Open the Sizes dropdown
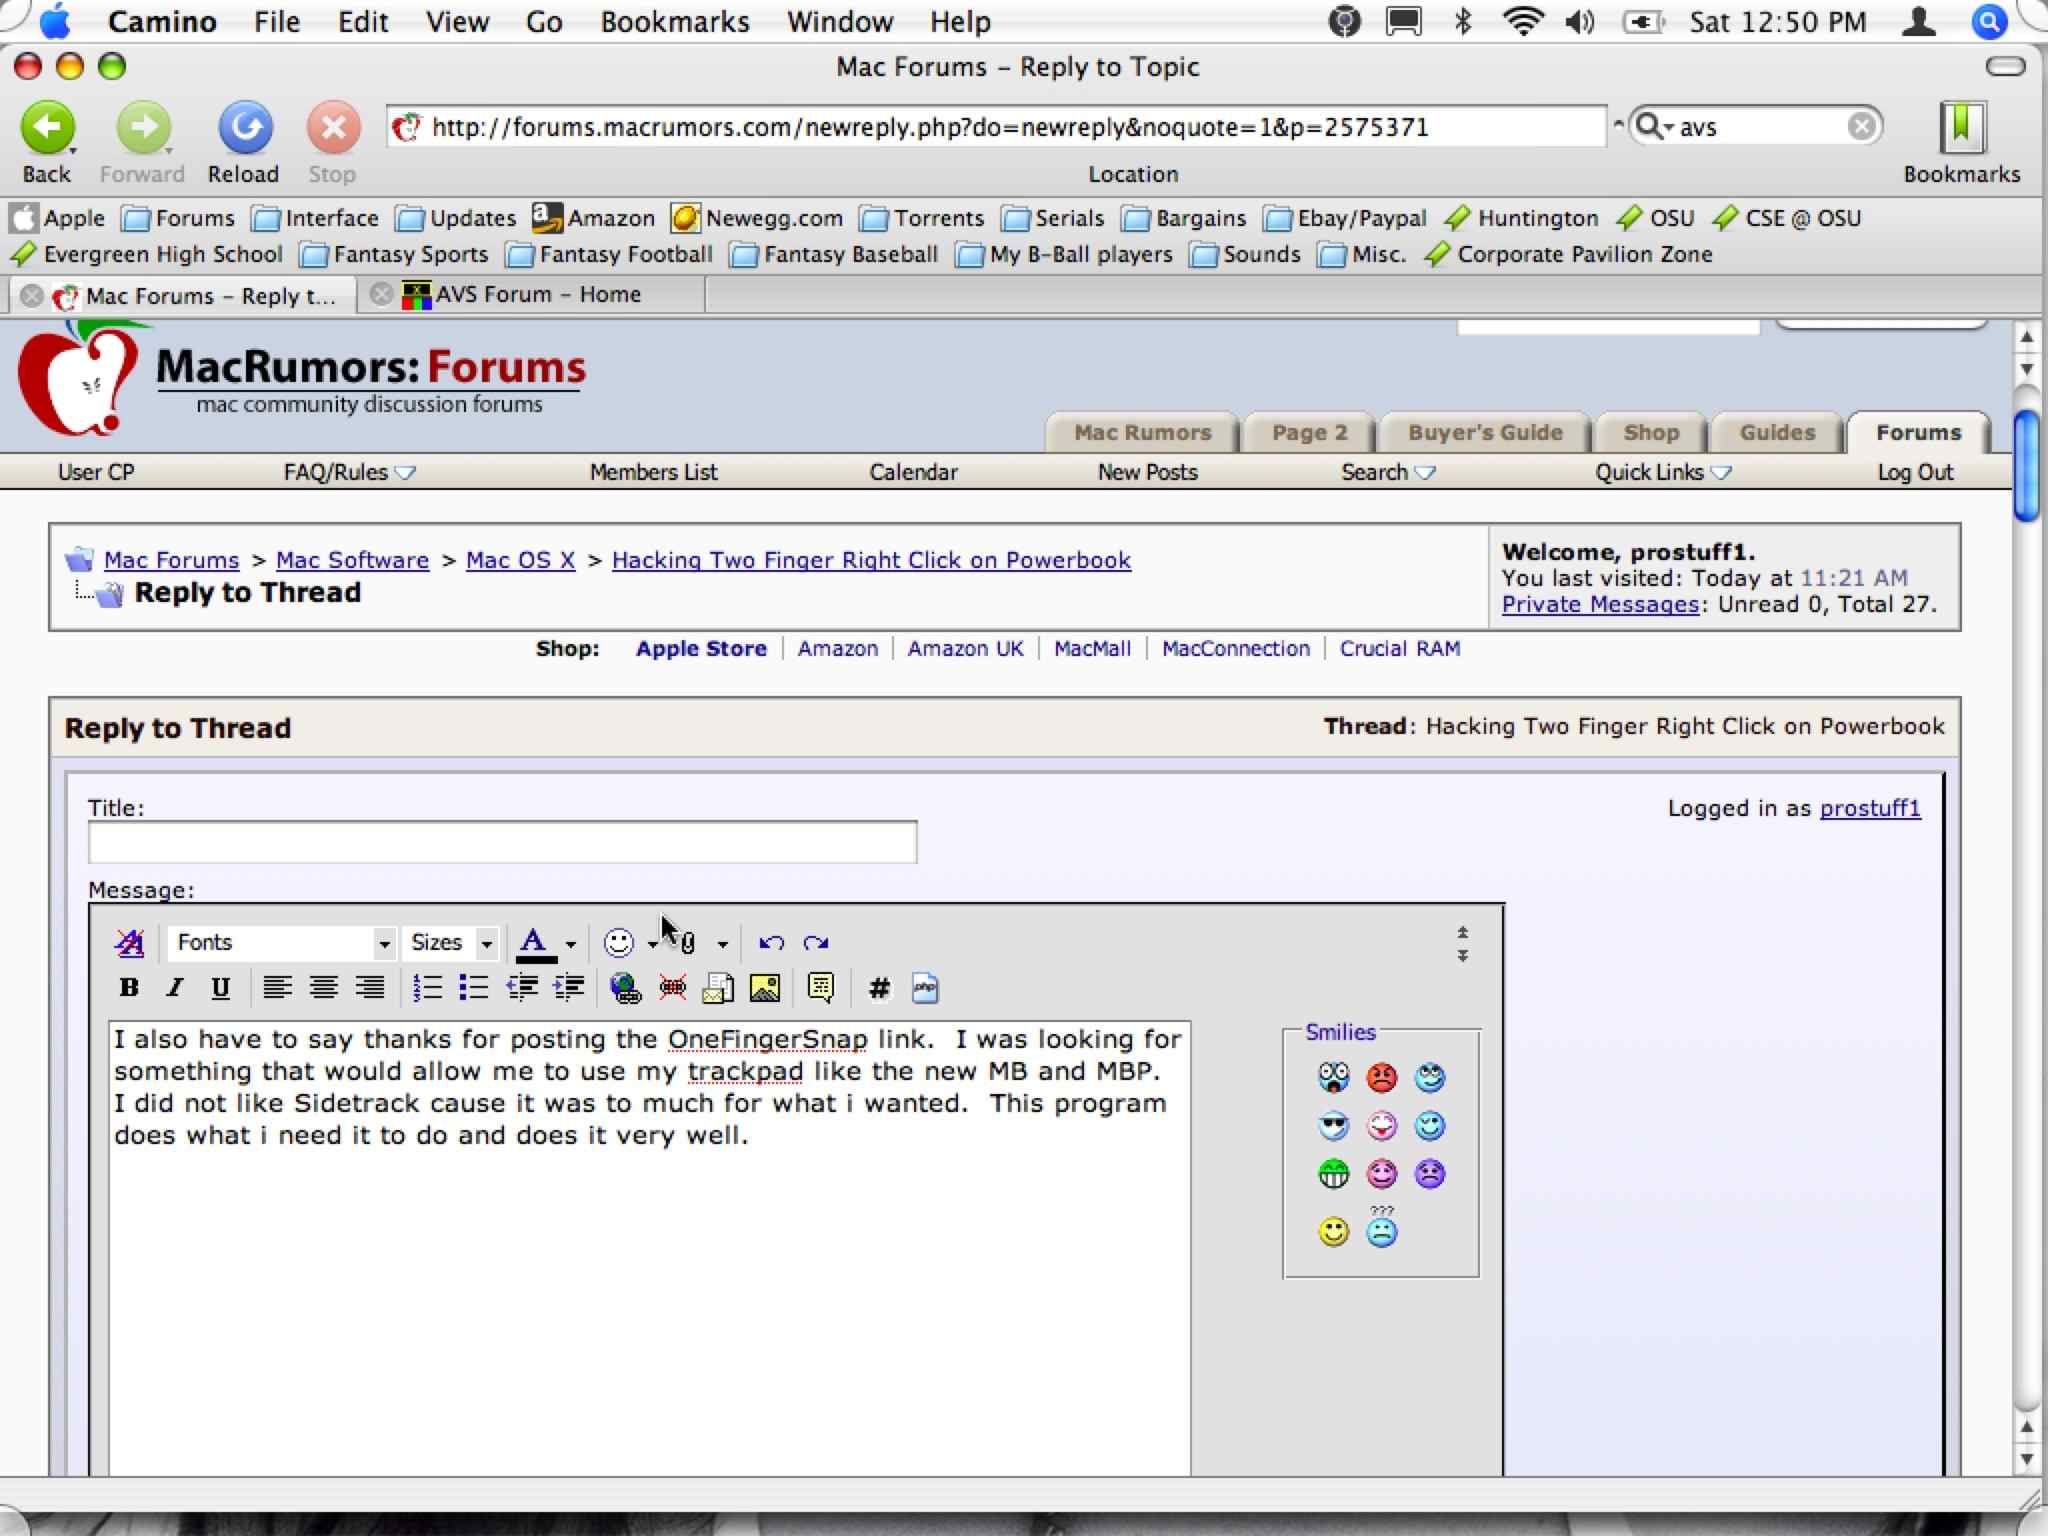 (x=451, y=942)
